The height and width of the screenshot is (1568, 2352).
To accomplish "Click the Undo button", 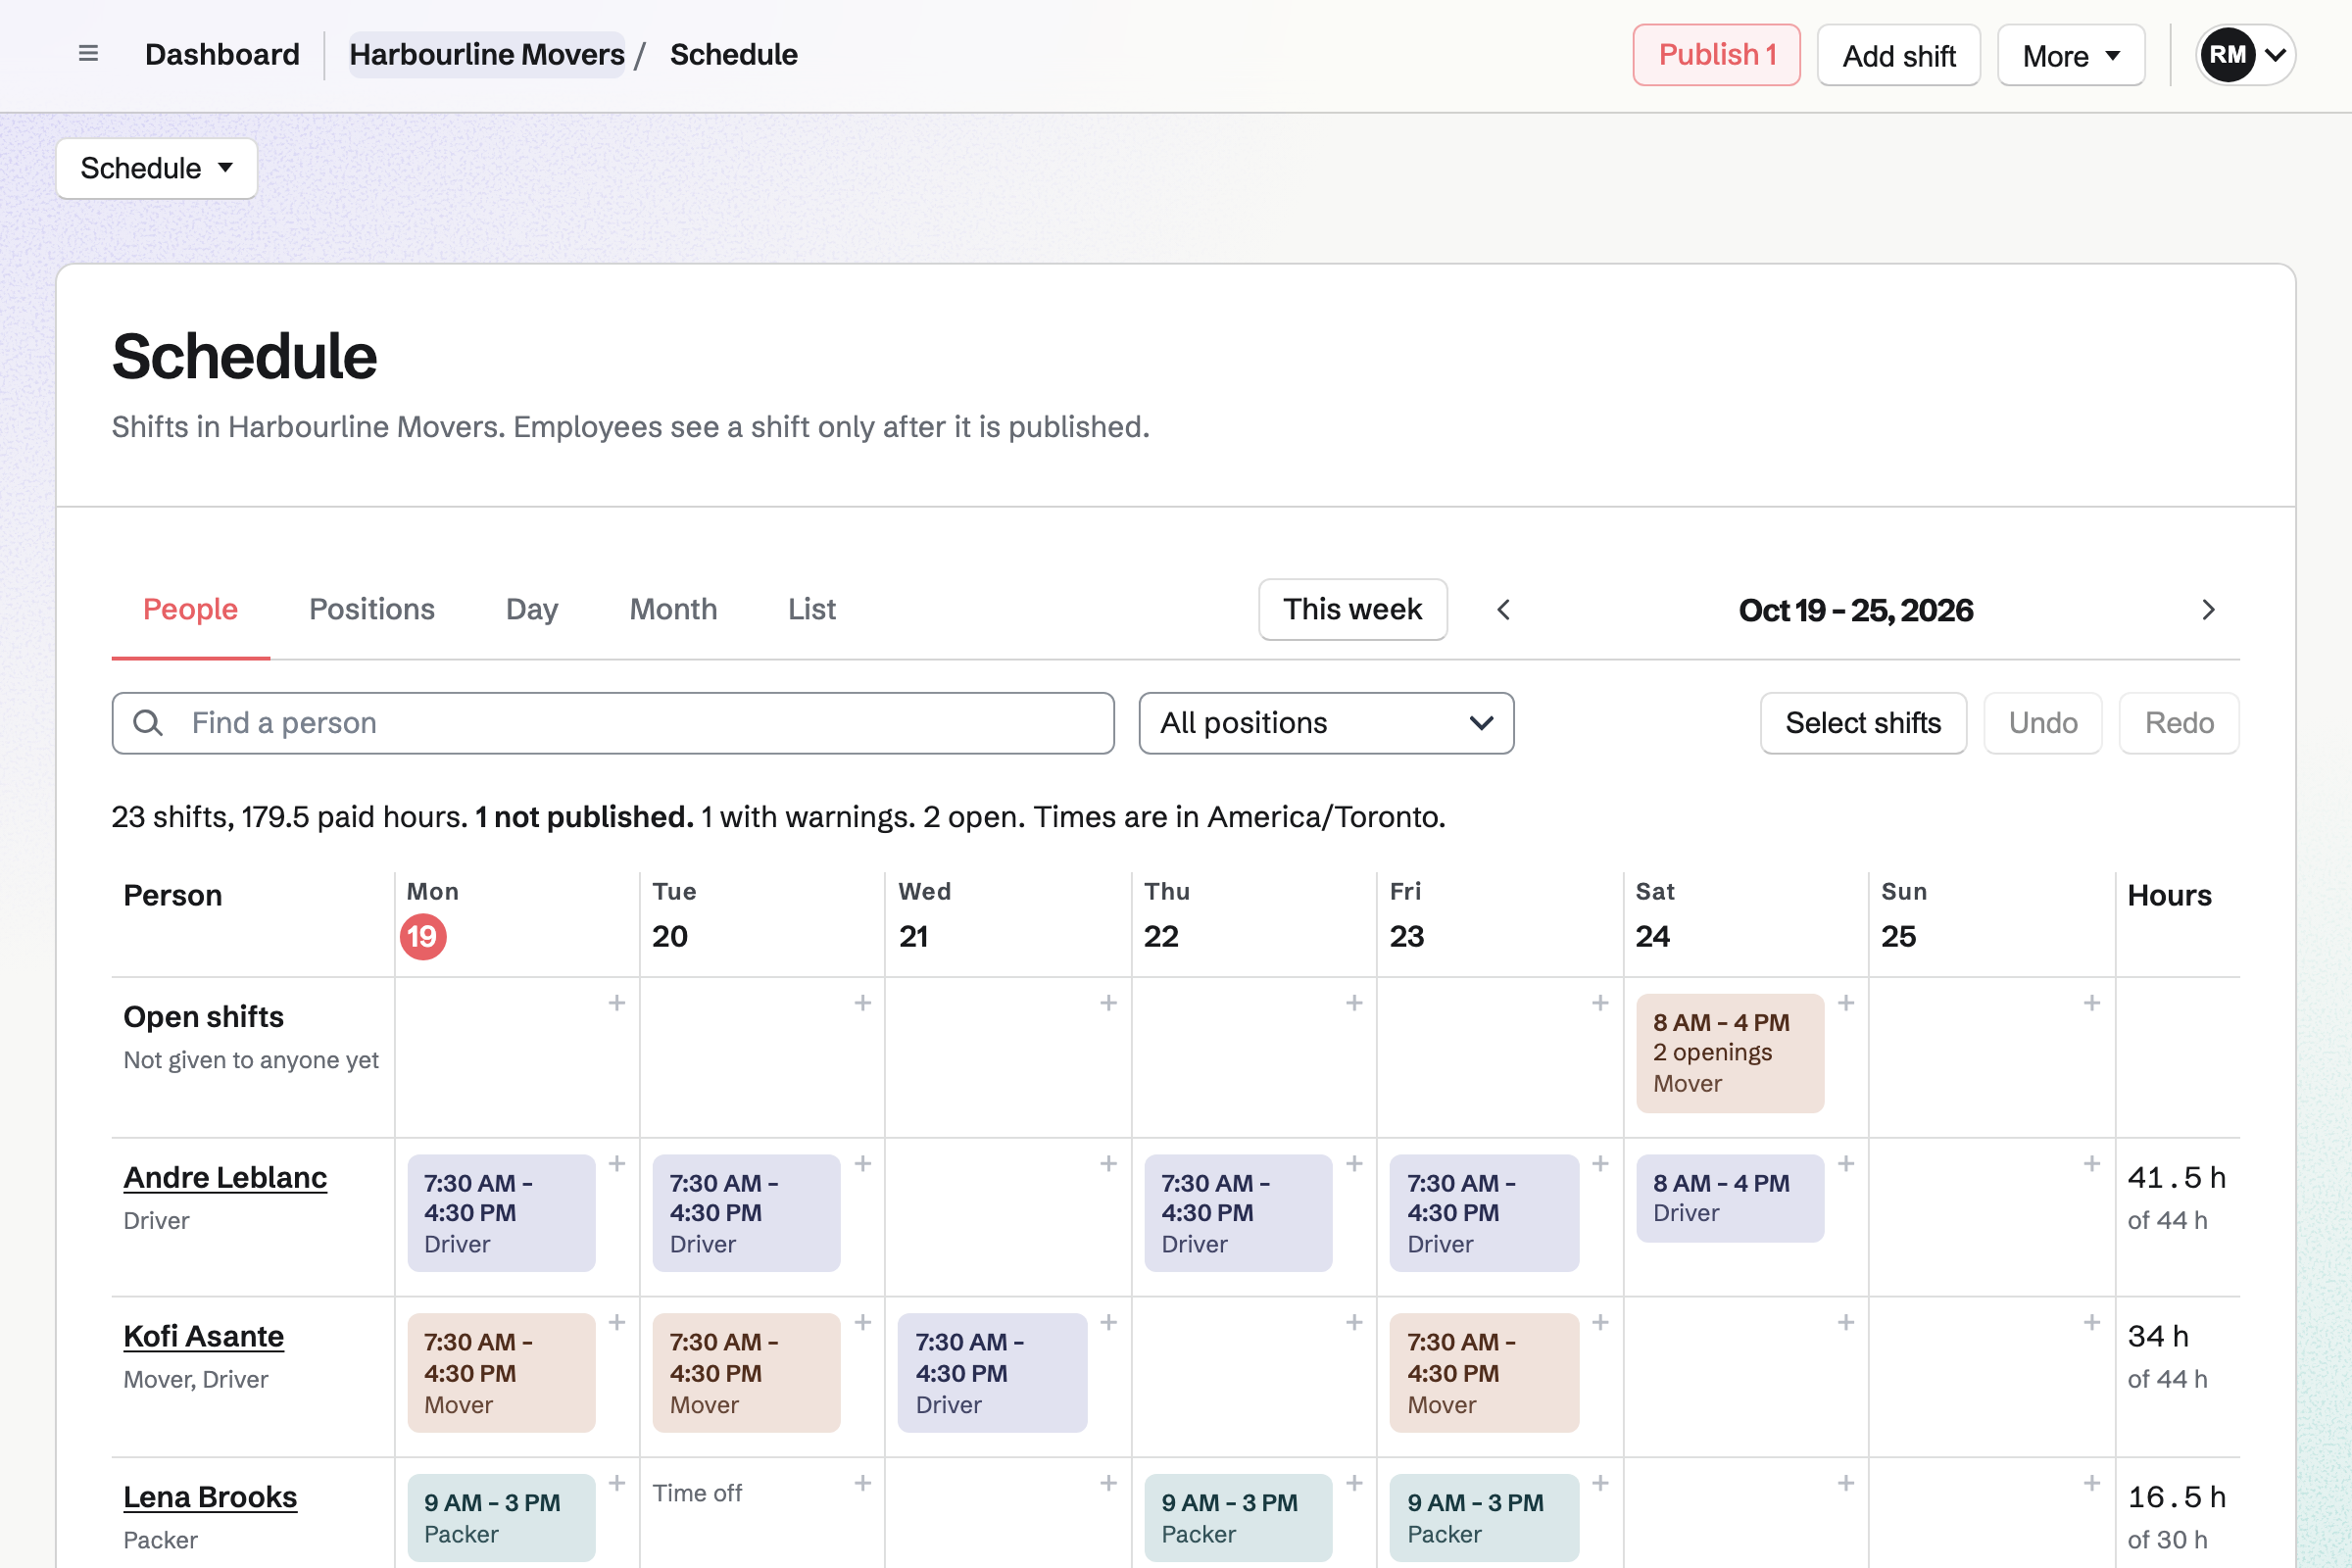I will click(2043, 723).
